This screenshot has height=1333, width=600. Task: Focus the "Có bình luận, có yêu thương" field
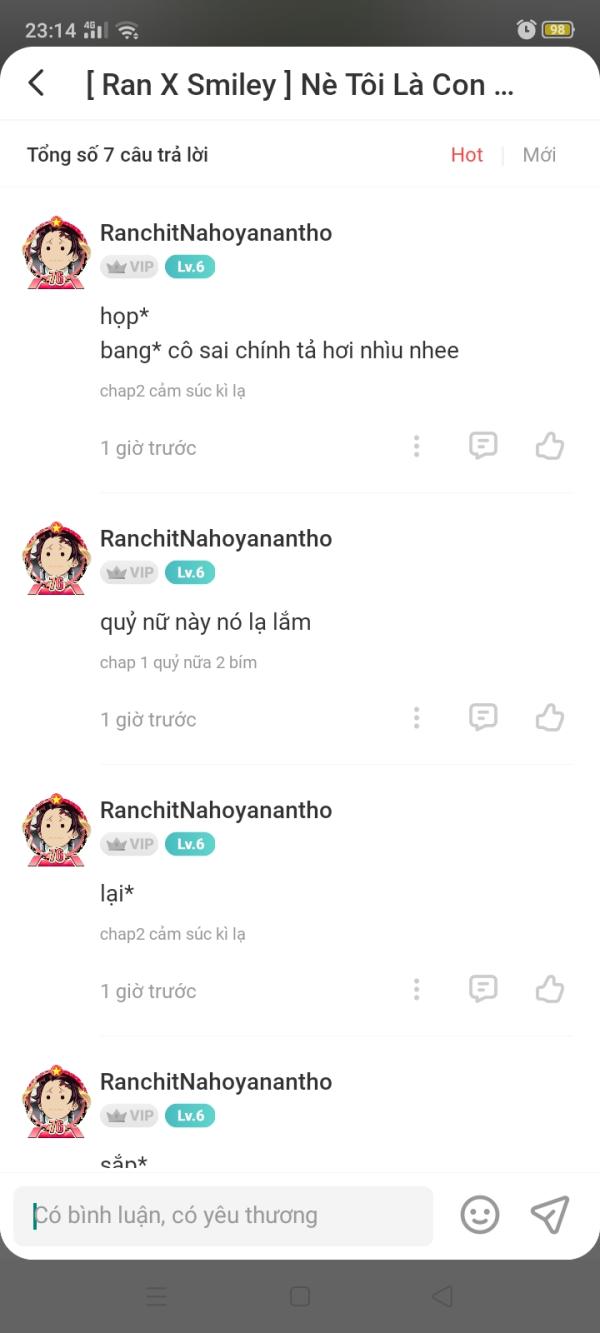[223, 1216]
